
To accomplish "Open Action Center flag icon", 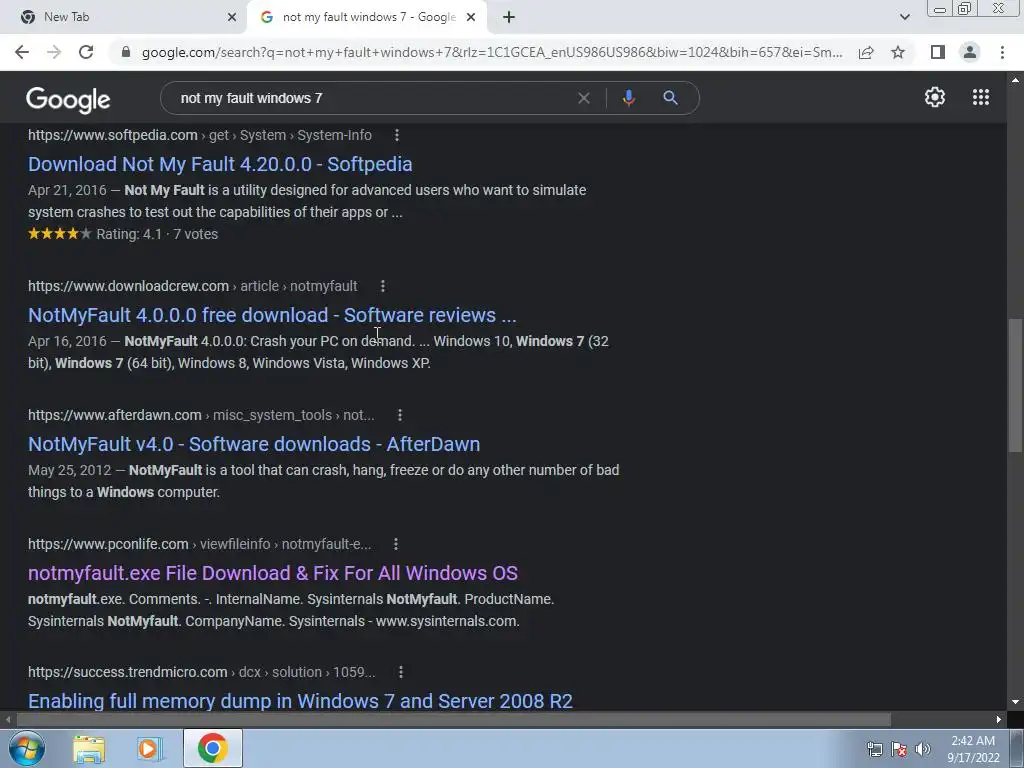I will point(899,749).
